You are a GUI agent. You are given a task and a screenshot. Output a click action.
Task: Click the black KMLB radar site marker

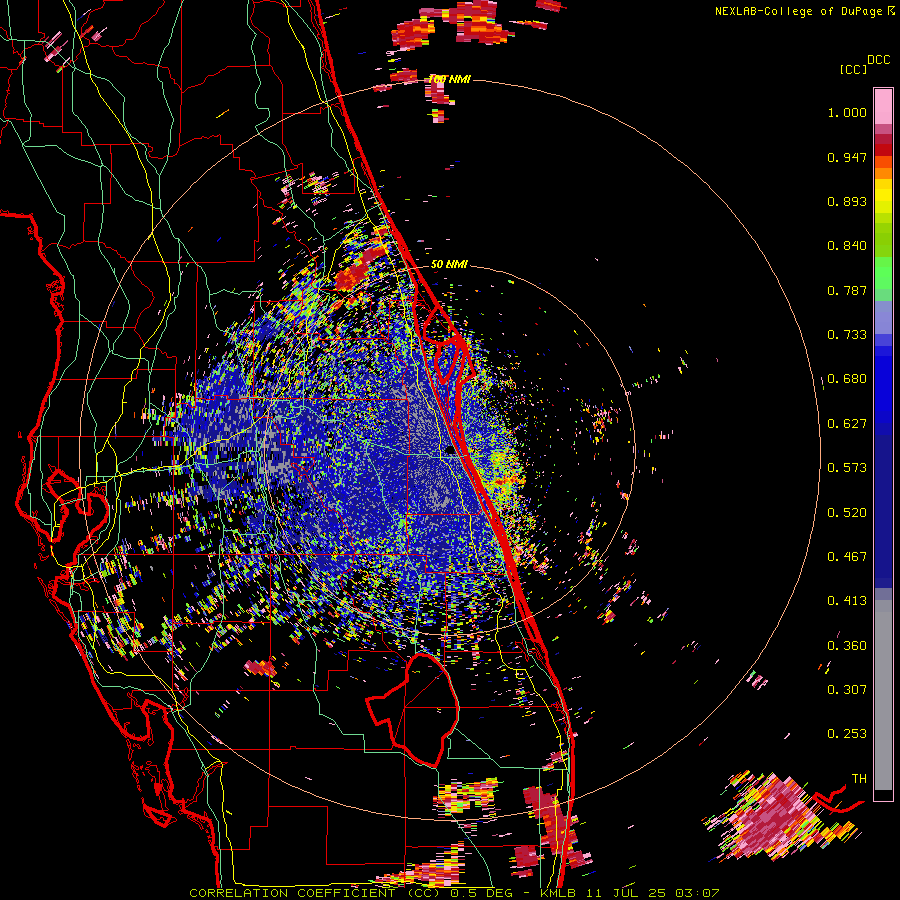point(451,451)
